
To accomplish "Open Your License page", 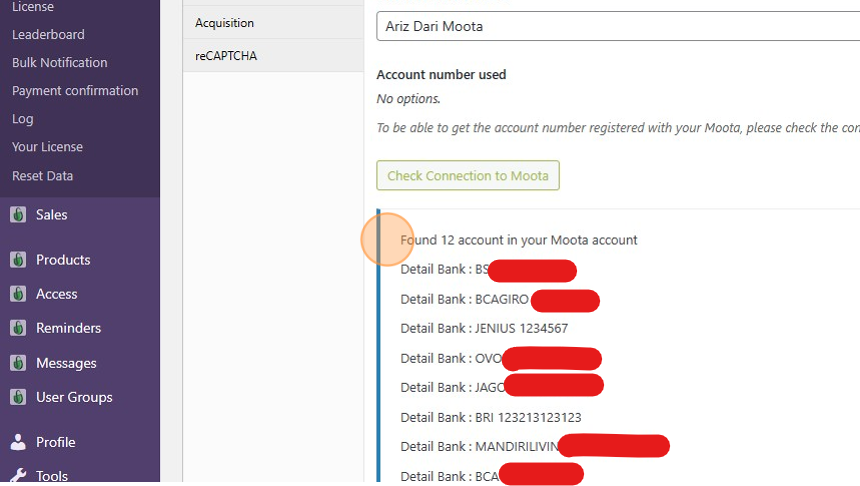I will [x=47, y=147].
